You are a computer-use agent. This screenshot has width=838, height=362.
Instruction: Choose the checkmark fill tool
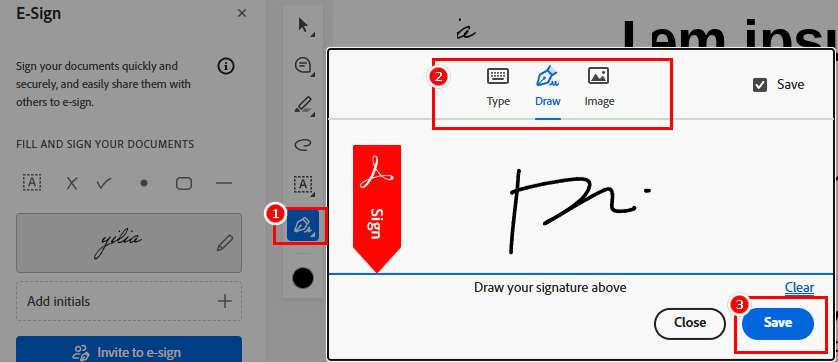pos(104,183)
